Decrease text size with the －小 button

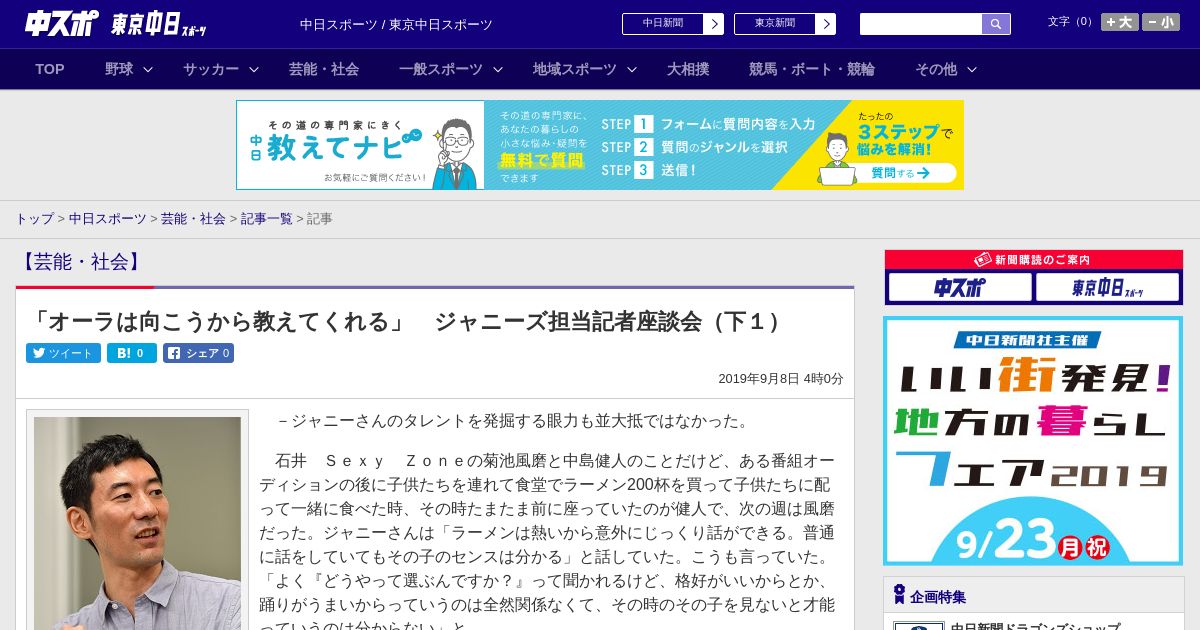click(x=1161, y=22)
